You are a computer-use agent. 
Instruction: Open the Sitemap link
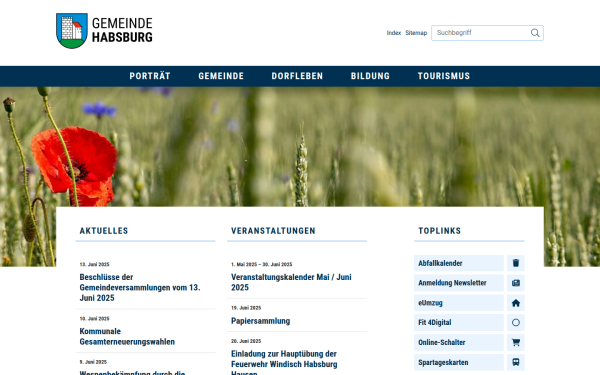pyautogui.click(x=416, y=33)
